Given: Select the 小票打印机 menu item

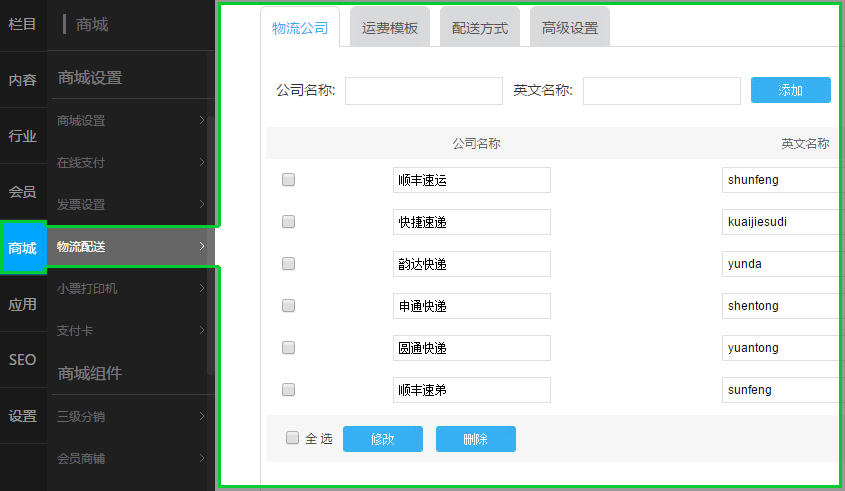Looking at the screenshot, I should (x=130, y=289).
